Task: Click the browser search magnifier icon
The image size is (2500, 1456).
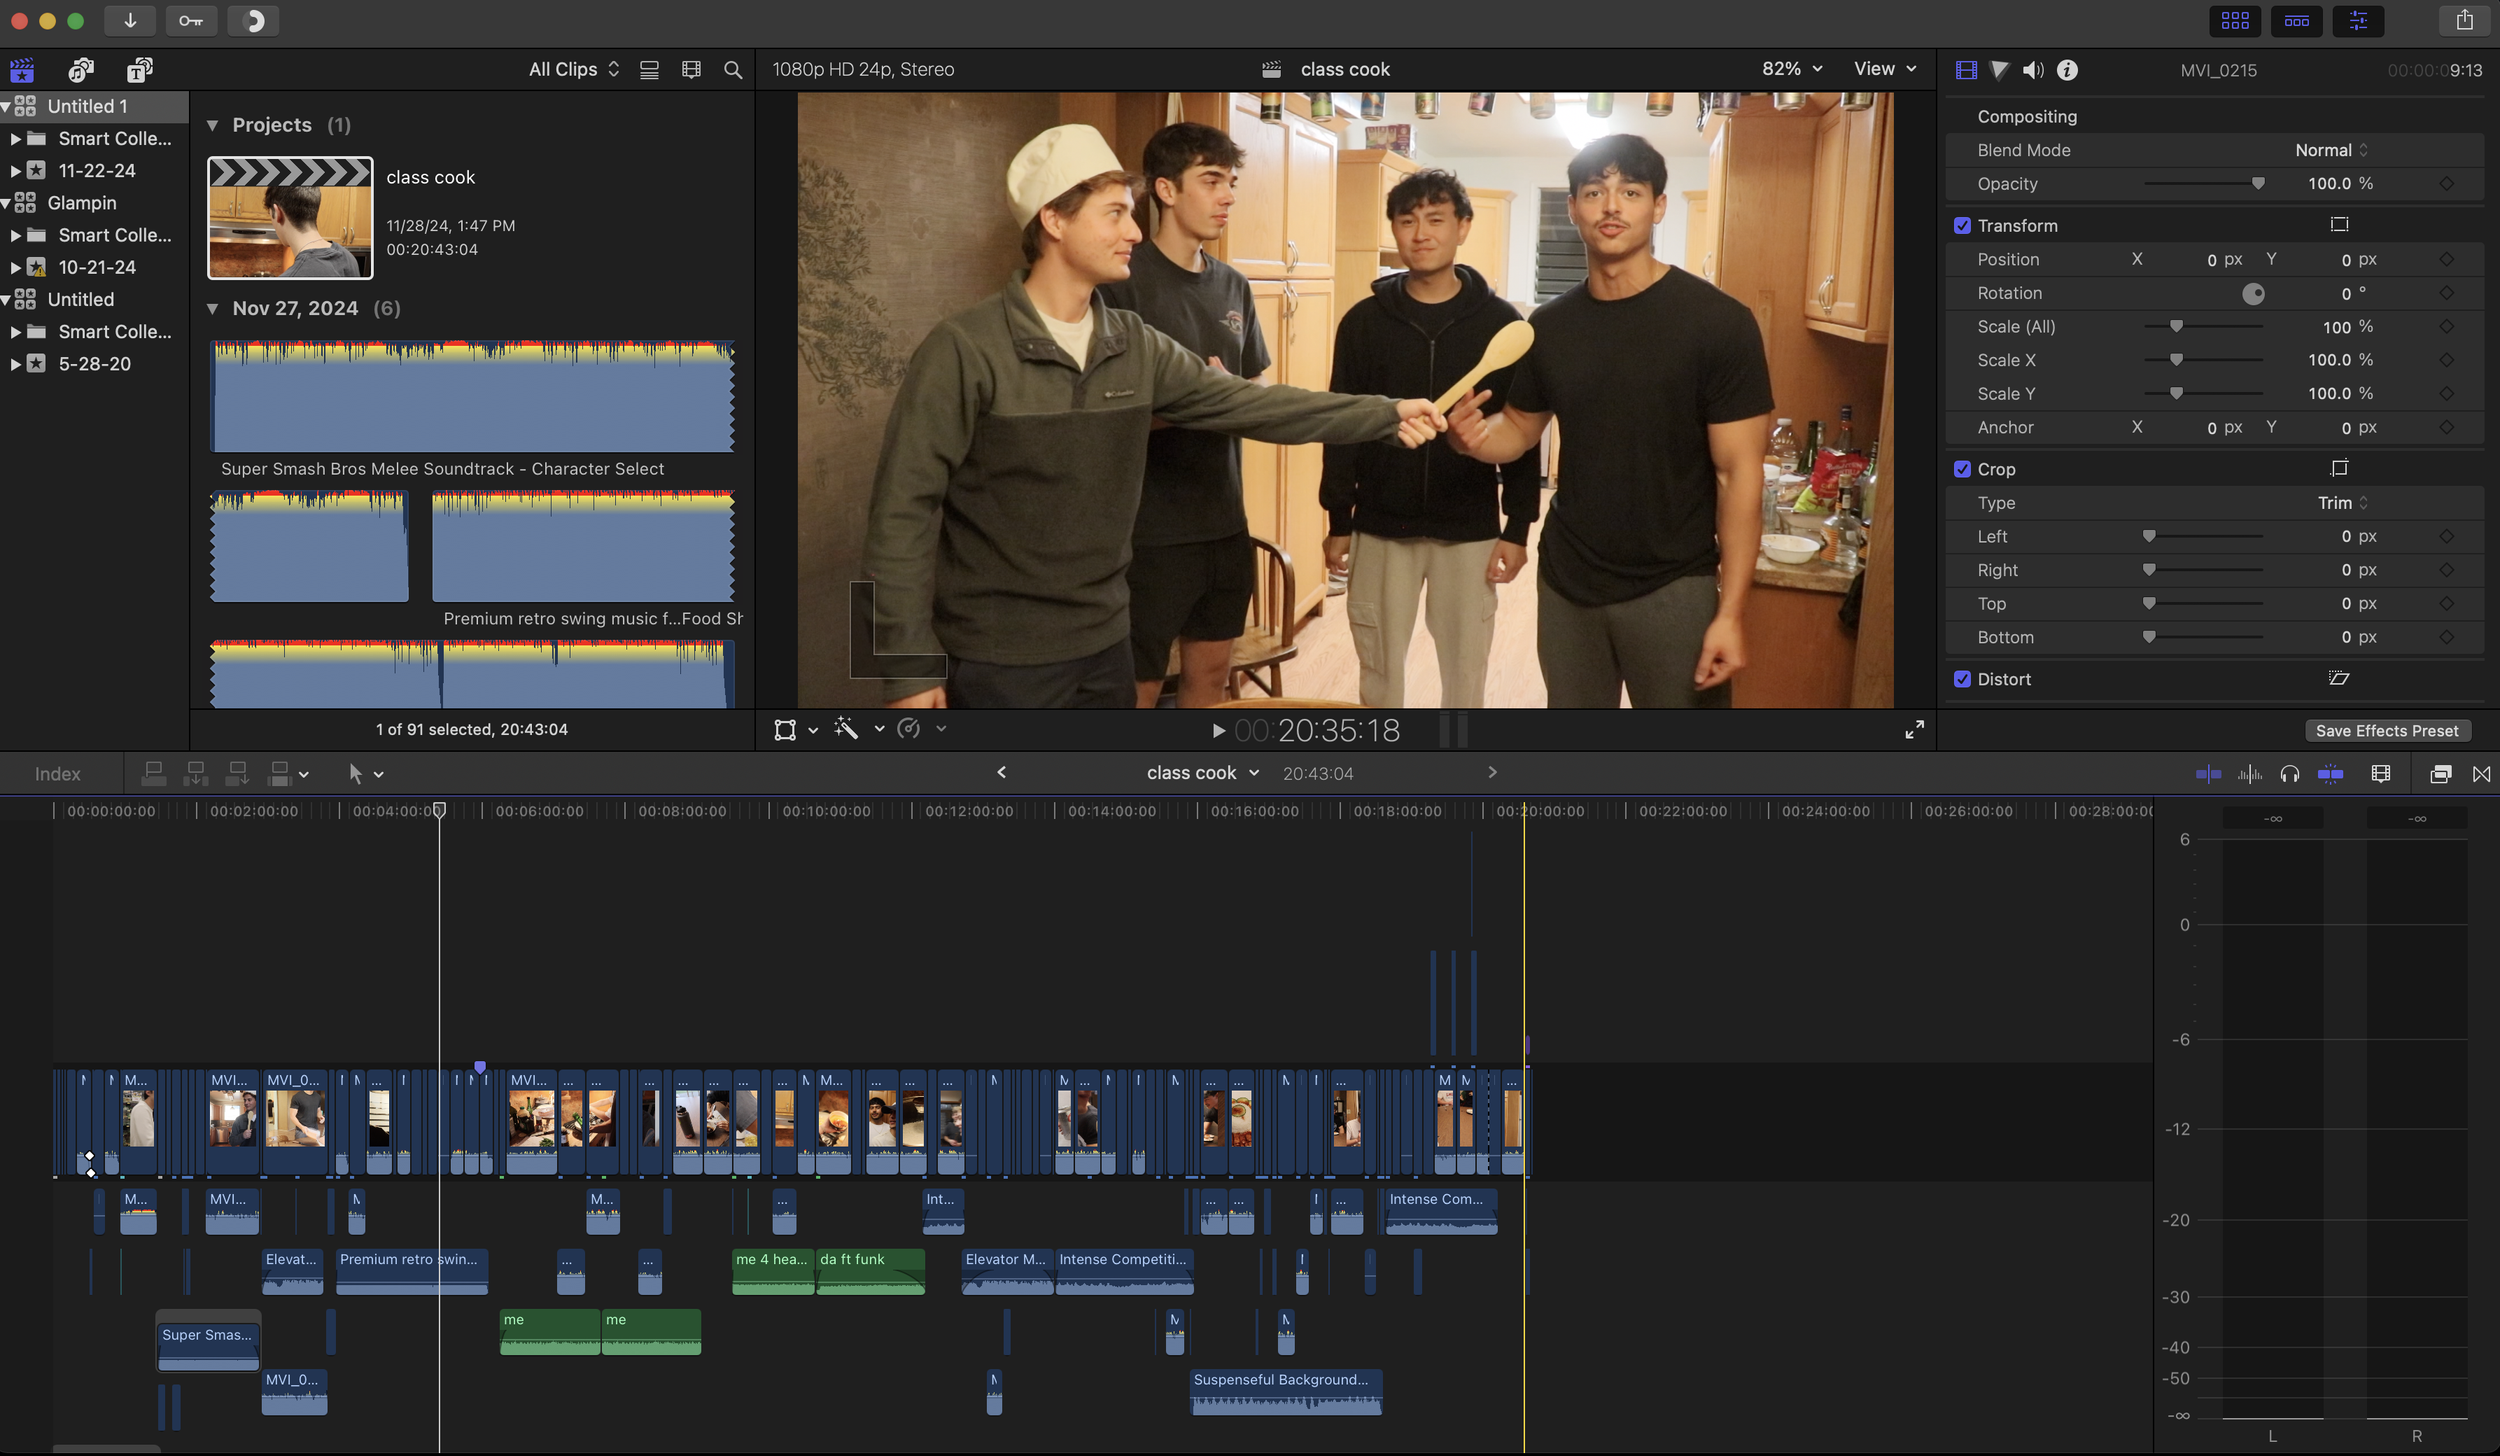Action: [x=733, y=70]
